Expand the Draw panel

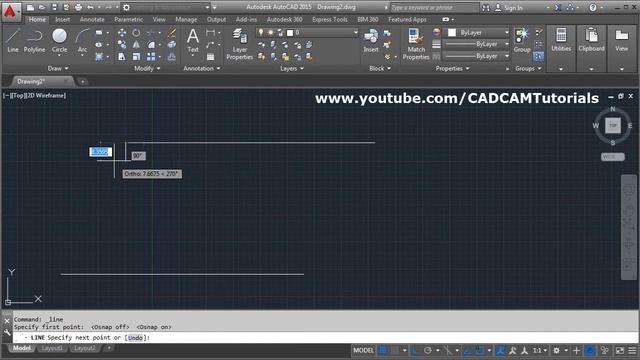point(58,69)
